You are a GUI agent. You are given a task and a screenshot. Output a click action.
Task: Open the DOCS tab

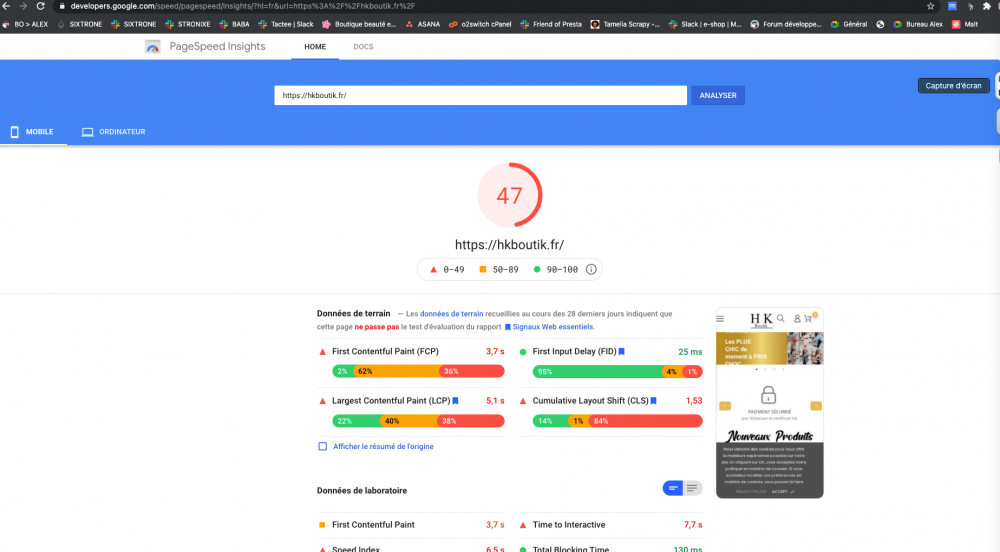pos(364,47)
